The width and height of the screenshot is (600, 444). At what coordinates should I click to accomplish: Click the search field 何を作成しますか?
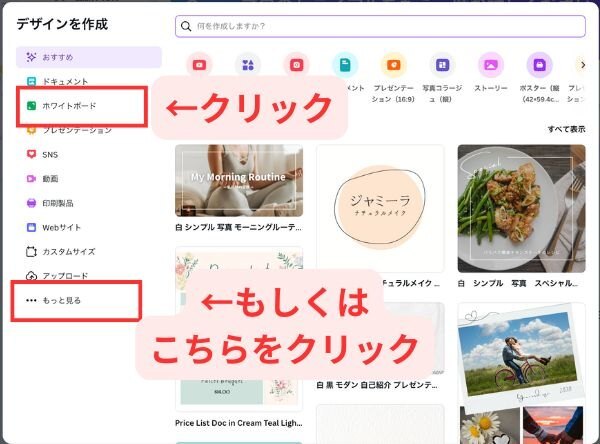[x=380, y=26]
